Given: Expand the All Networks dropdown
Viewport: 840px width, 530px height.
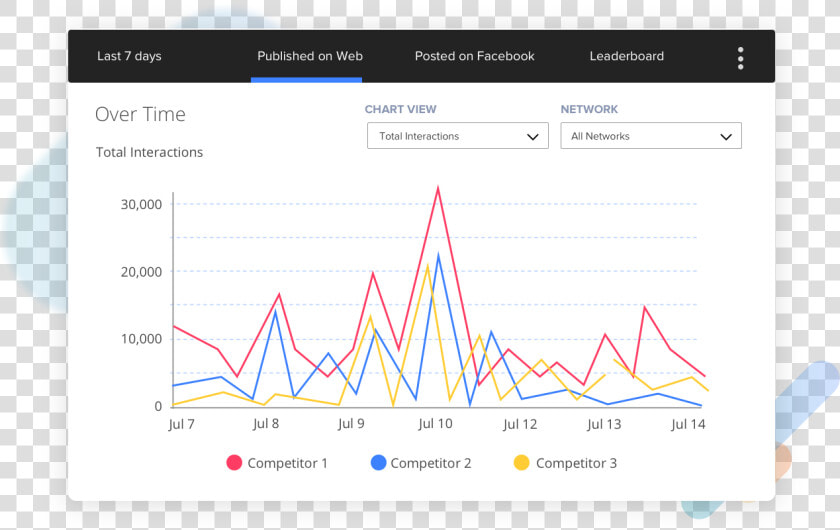Looking at the screenshot, I should pos(651,136).
